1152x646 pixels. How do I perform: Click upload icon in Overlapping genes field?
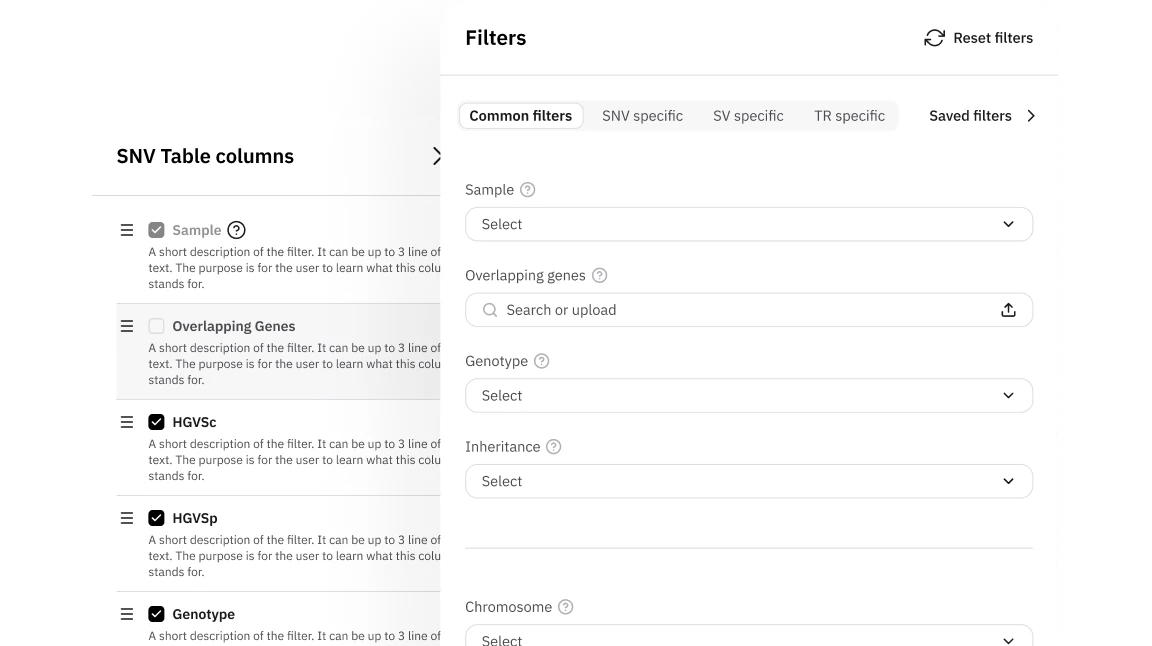pos(1008,310)
